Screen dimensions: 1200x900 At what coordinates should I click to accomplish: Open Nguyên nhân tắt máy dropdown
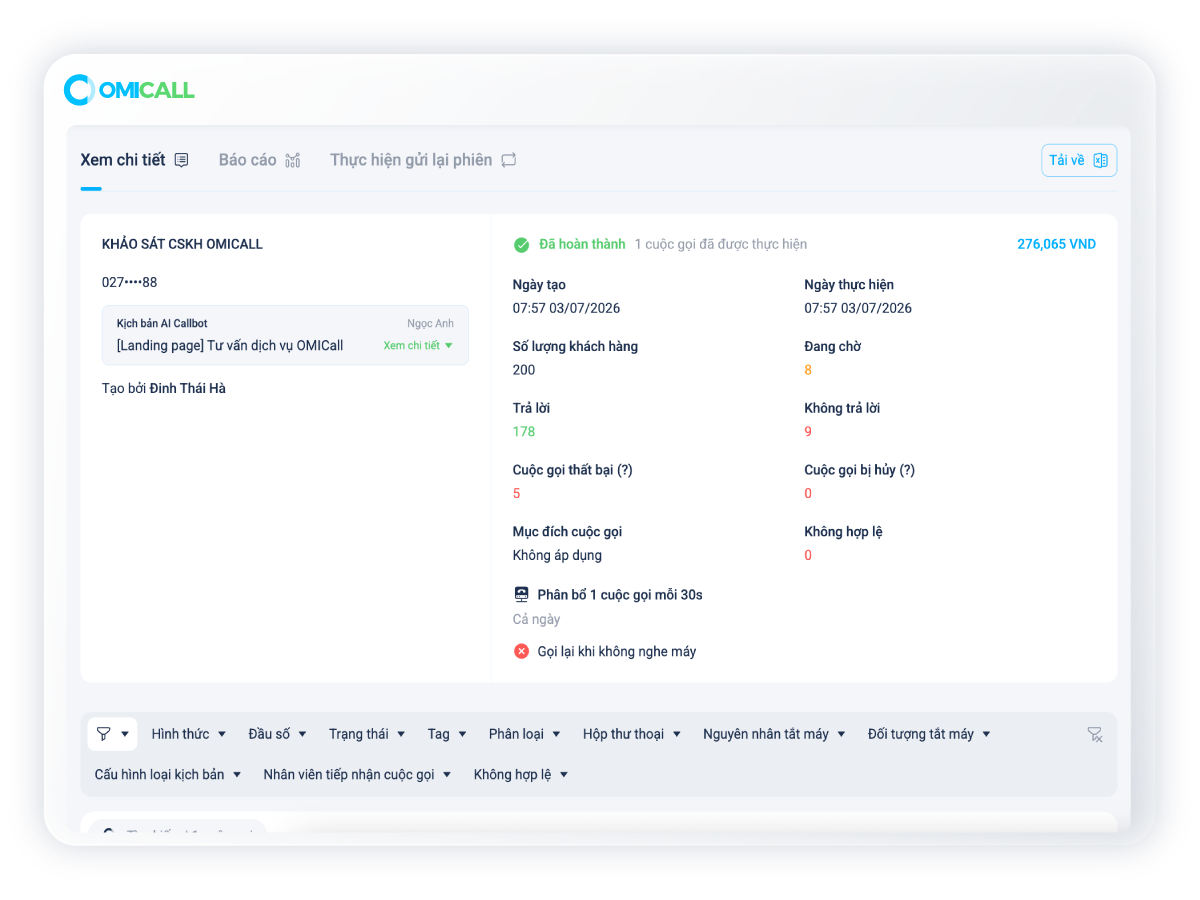pyautogui.click(x=774, y=734)
